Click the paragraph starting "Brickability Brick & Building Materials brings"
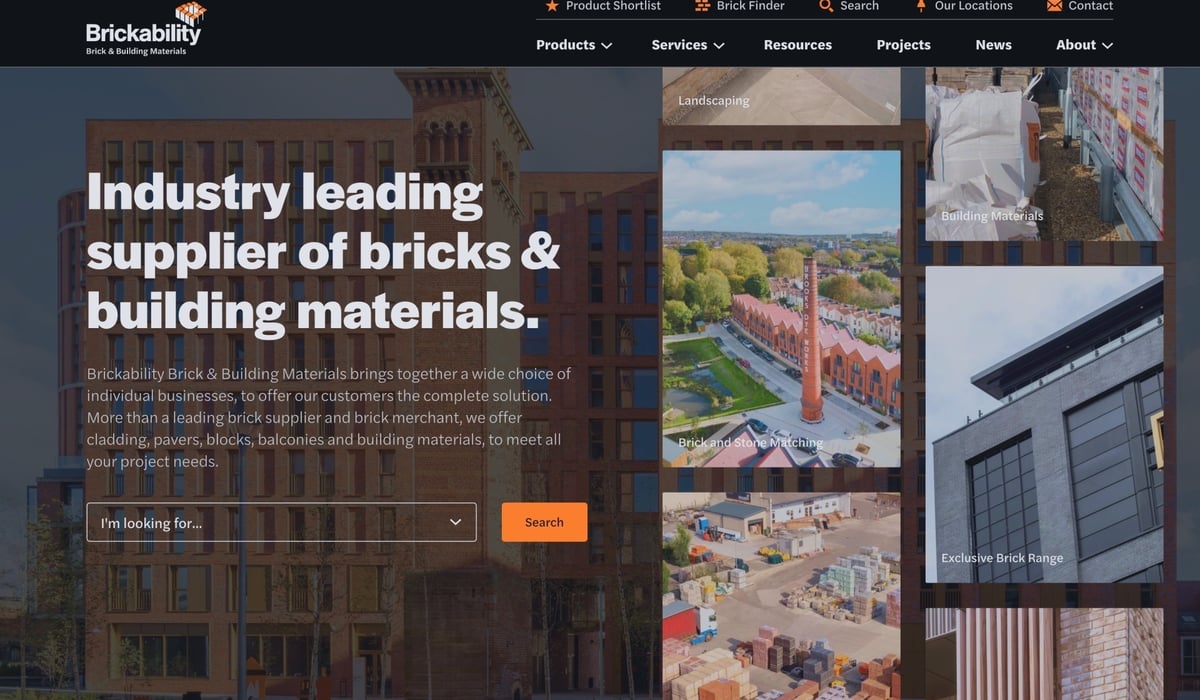 [x=329, y=418]
